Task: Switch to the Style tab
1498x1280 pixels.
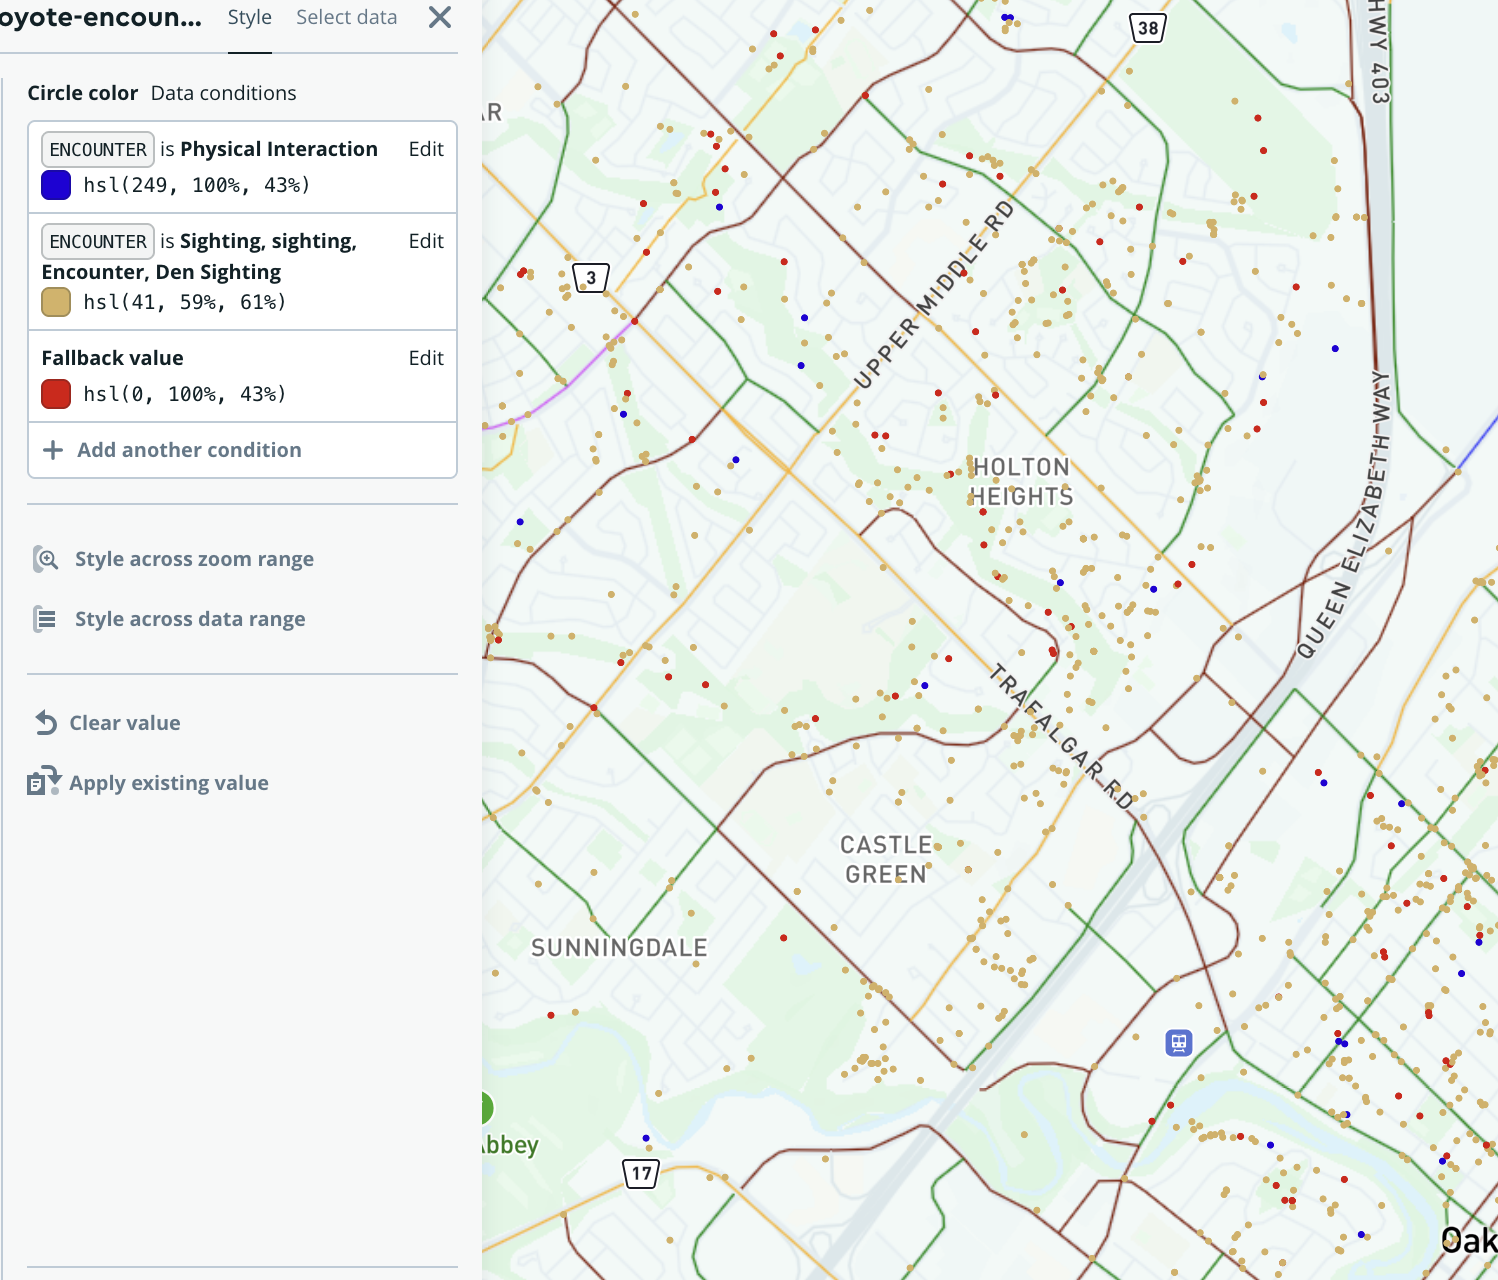Action: click(x=249, y=18)
